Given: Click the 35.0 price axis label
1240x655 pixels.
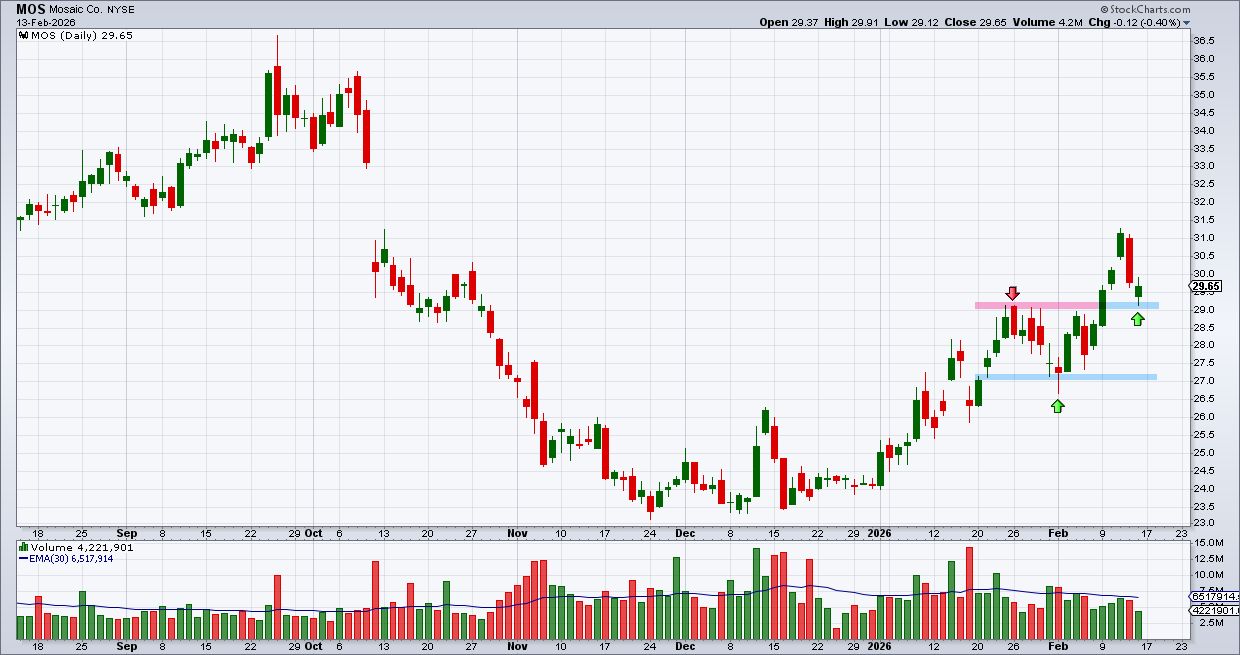Looking at the screenshot, I should 1203,95.
